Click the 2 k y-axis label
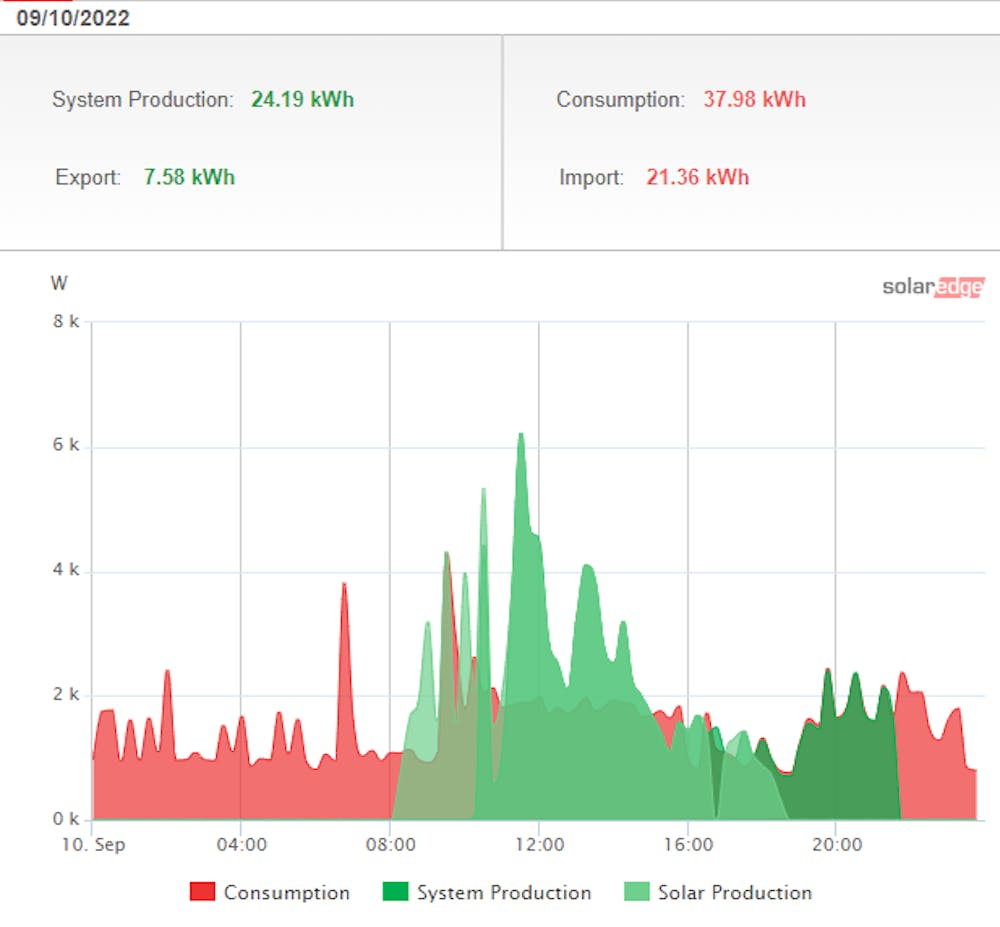Viewport: 1000px width, 927px height. (x=66, y=694)
